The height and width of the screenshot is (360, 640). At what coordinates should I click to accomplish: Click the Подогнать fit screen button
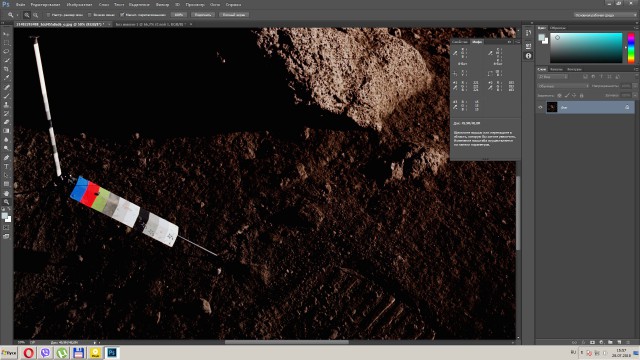click(203, 15)
